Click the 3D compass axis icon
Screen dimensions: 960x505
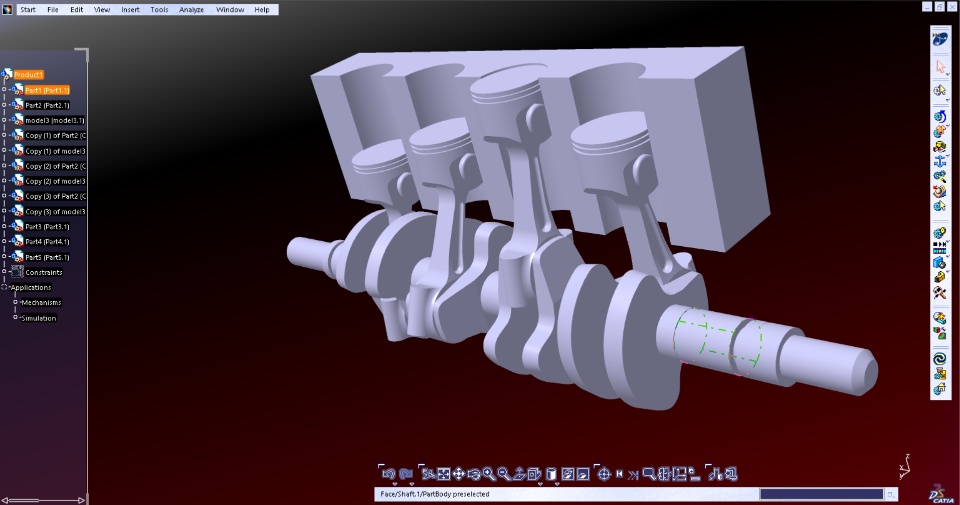905,466
